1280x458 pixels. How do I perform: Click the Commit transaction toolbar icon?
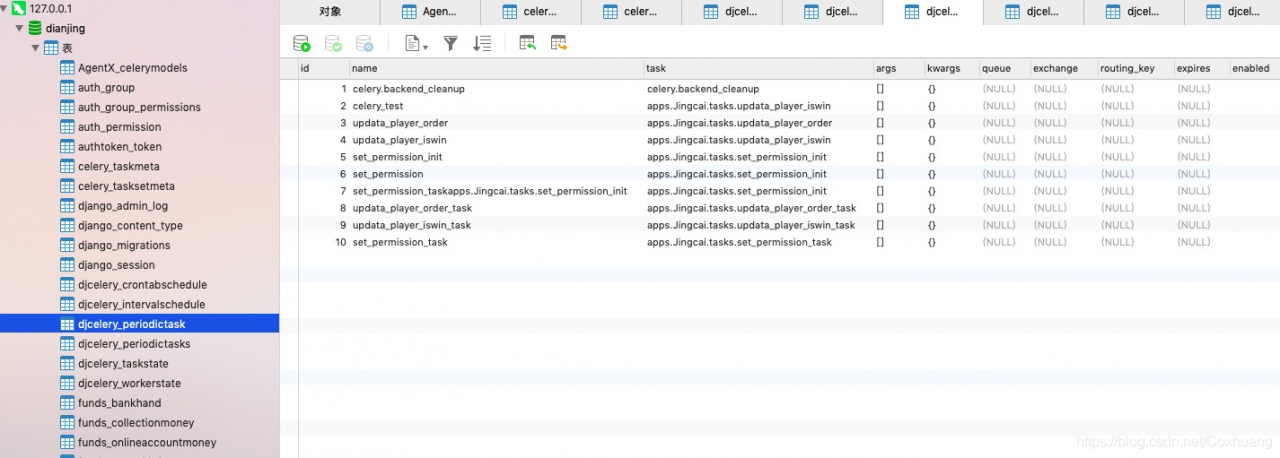(333, 43)
